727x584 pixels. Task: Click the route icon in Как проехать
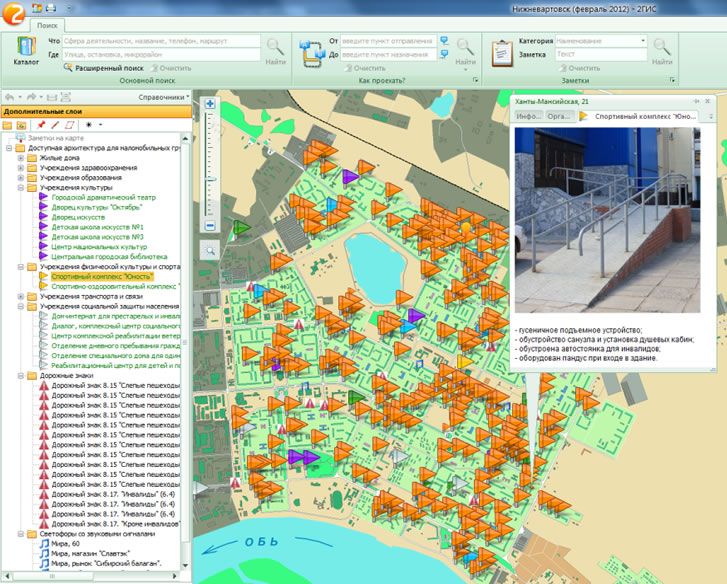pyautogui.click(x=313, y=53)
